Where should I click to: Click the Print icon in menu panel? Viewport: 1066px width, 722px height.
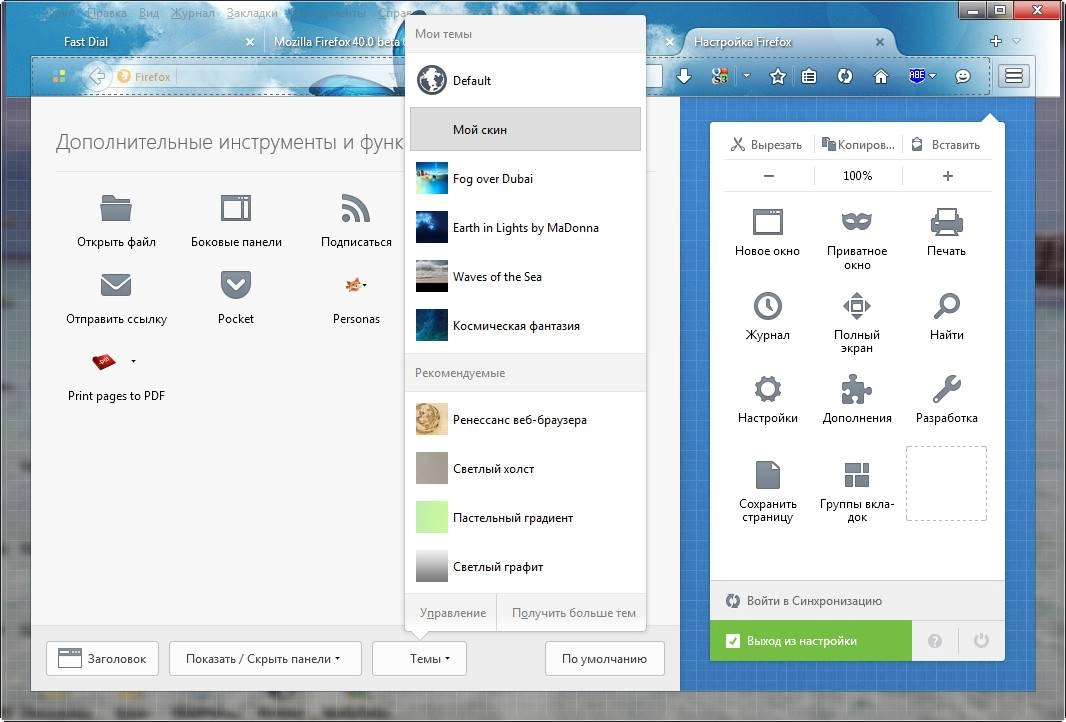pyautogui.click(x=946, y=222)
